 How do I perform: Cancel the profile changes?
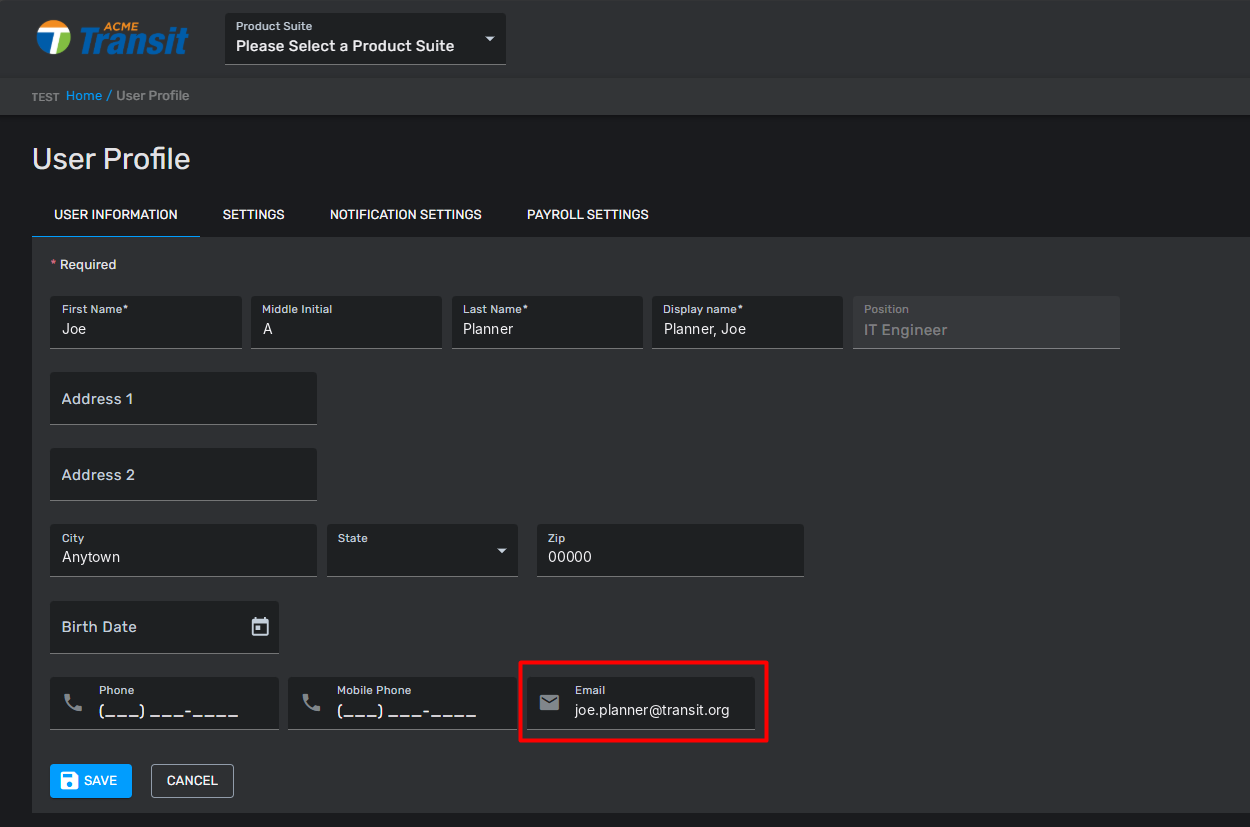click(x=192, y=781)
